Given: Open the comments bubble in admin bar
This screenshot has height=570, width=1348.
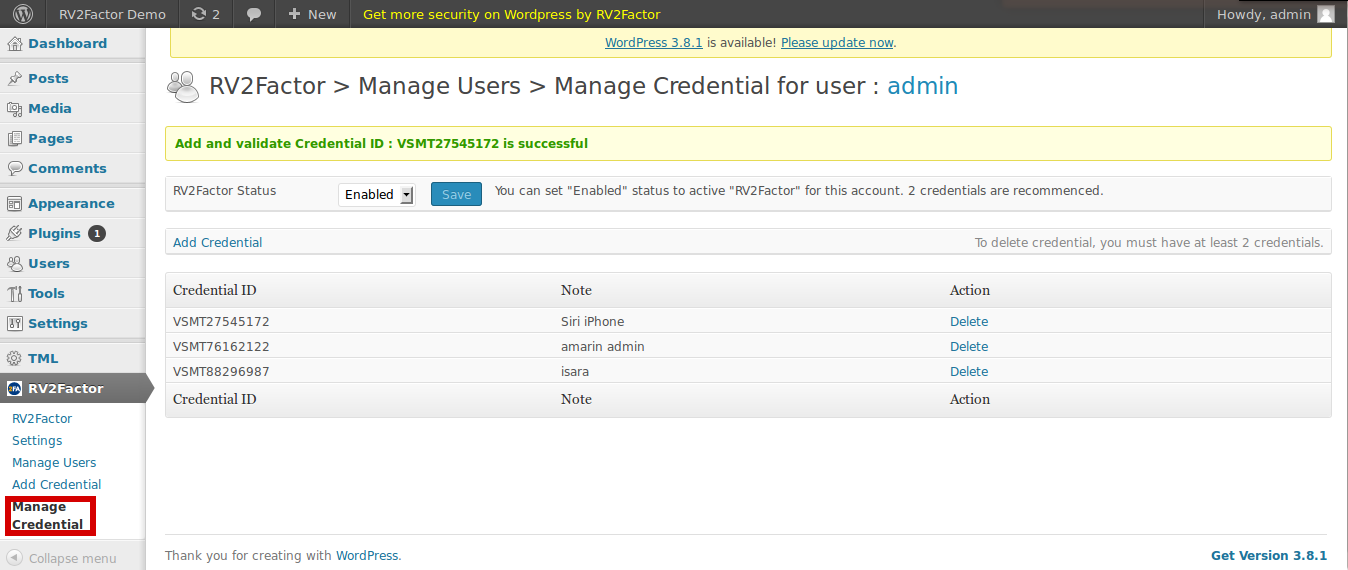Looking at the screenshot, I should [x=255, y=14].
